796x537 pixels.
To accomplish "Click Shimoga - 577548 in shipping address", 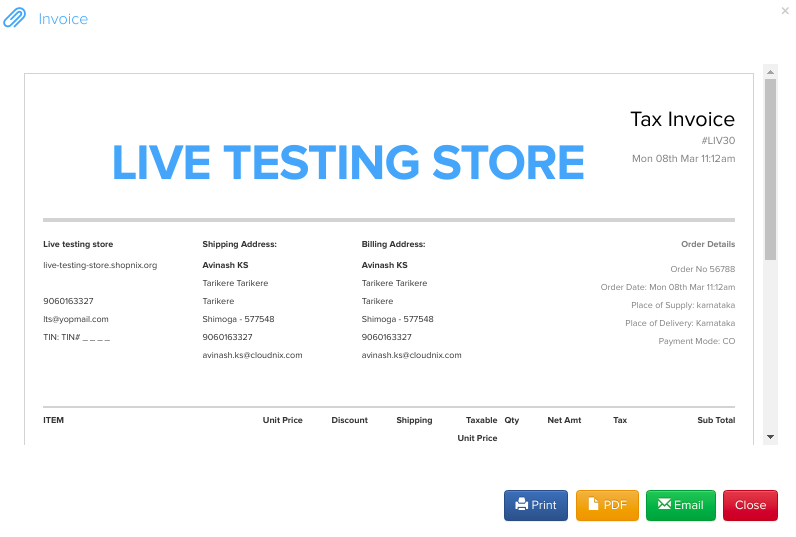I will coord(238,319).
